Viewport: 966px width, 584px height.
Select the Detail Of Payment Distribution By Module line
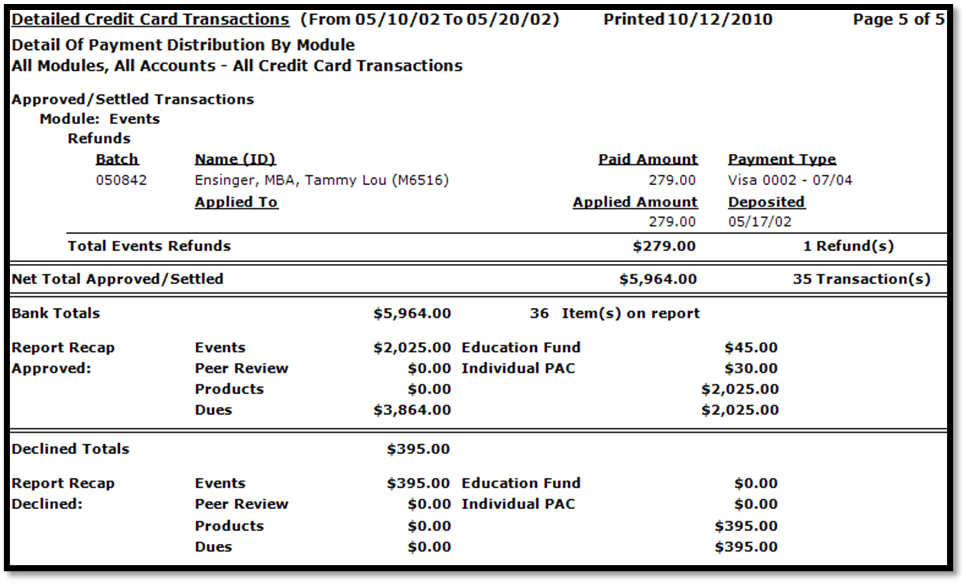coord(183,45)
